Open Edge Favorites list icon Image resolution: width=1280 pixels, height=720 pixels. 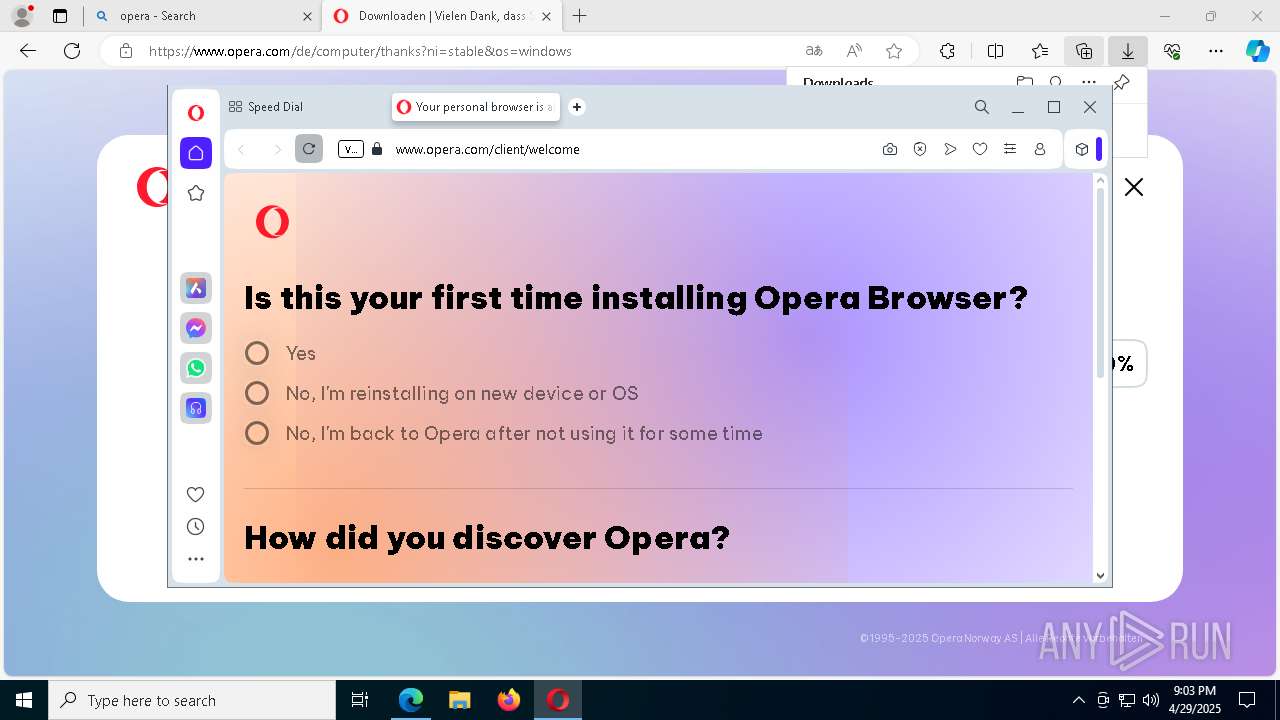(1040, 51)
